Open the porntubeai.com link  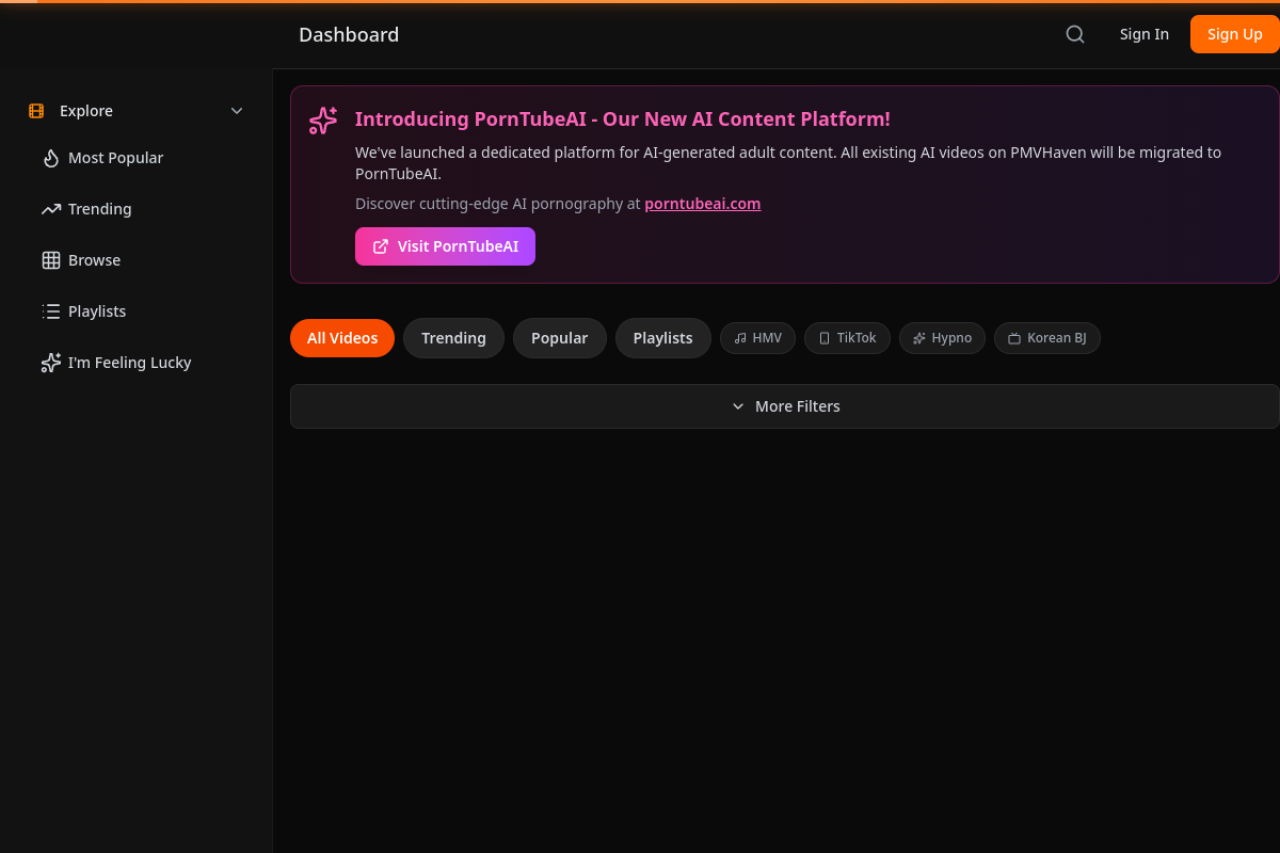702,203
